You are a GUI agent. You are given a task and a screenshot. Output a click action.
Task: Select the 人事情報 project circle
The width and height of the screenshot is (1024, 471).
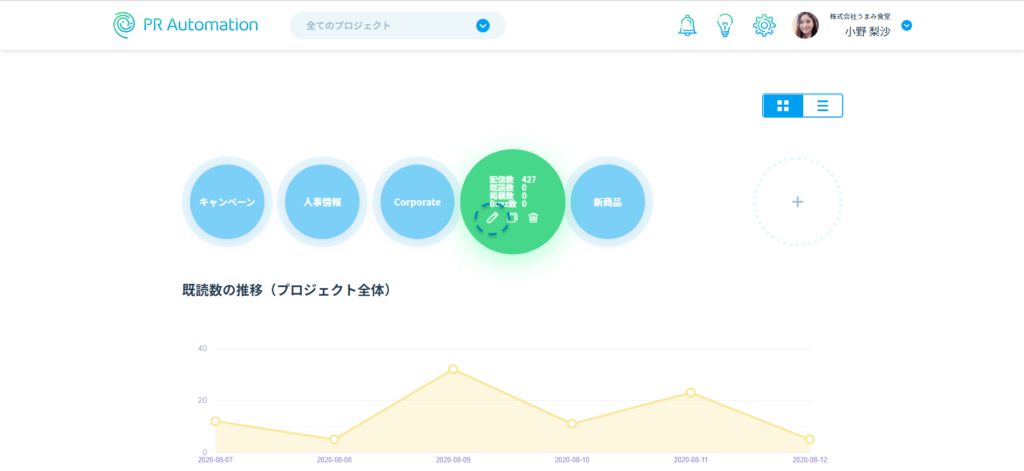coord(322,202)
